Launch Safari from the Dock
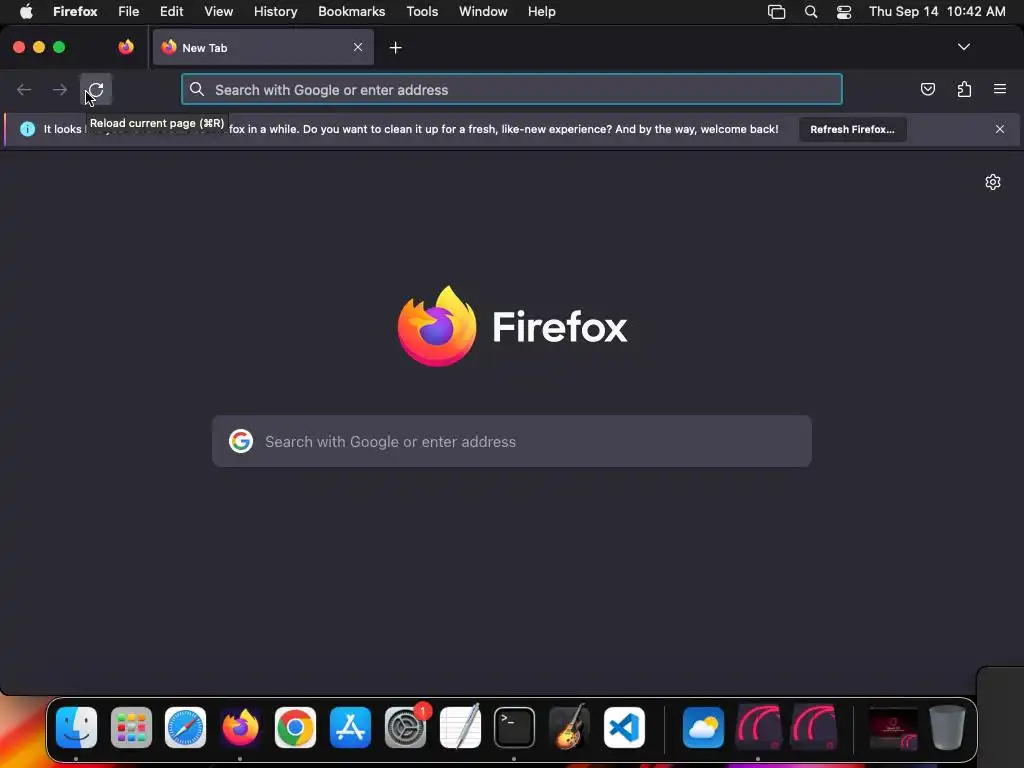Image resolution: width=1024 pixels, height=768 pixels. click(185, 727)
